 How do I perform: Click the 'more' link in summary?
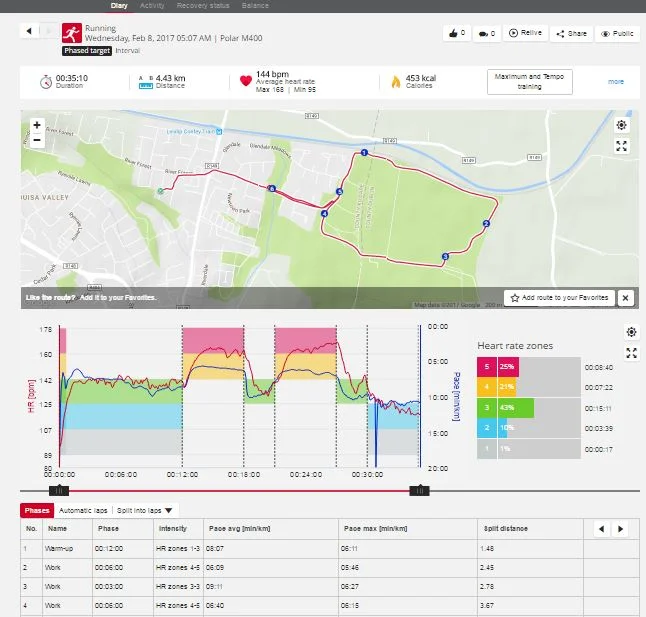tap(616, 82)
